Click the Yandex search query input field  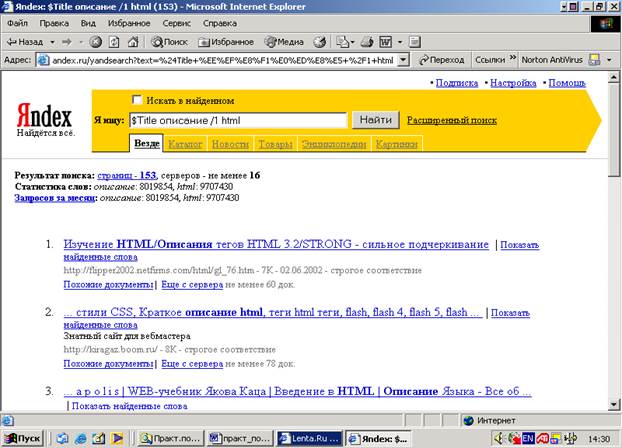click(237, 120)
